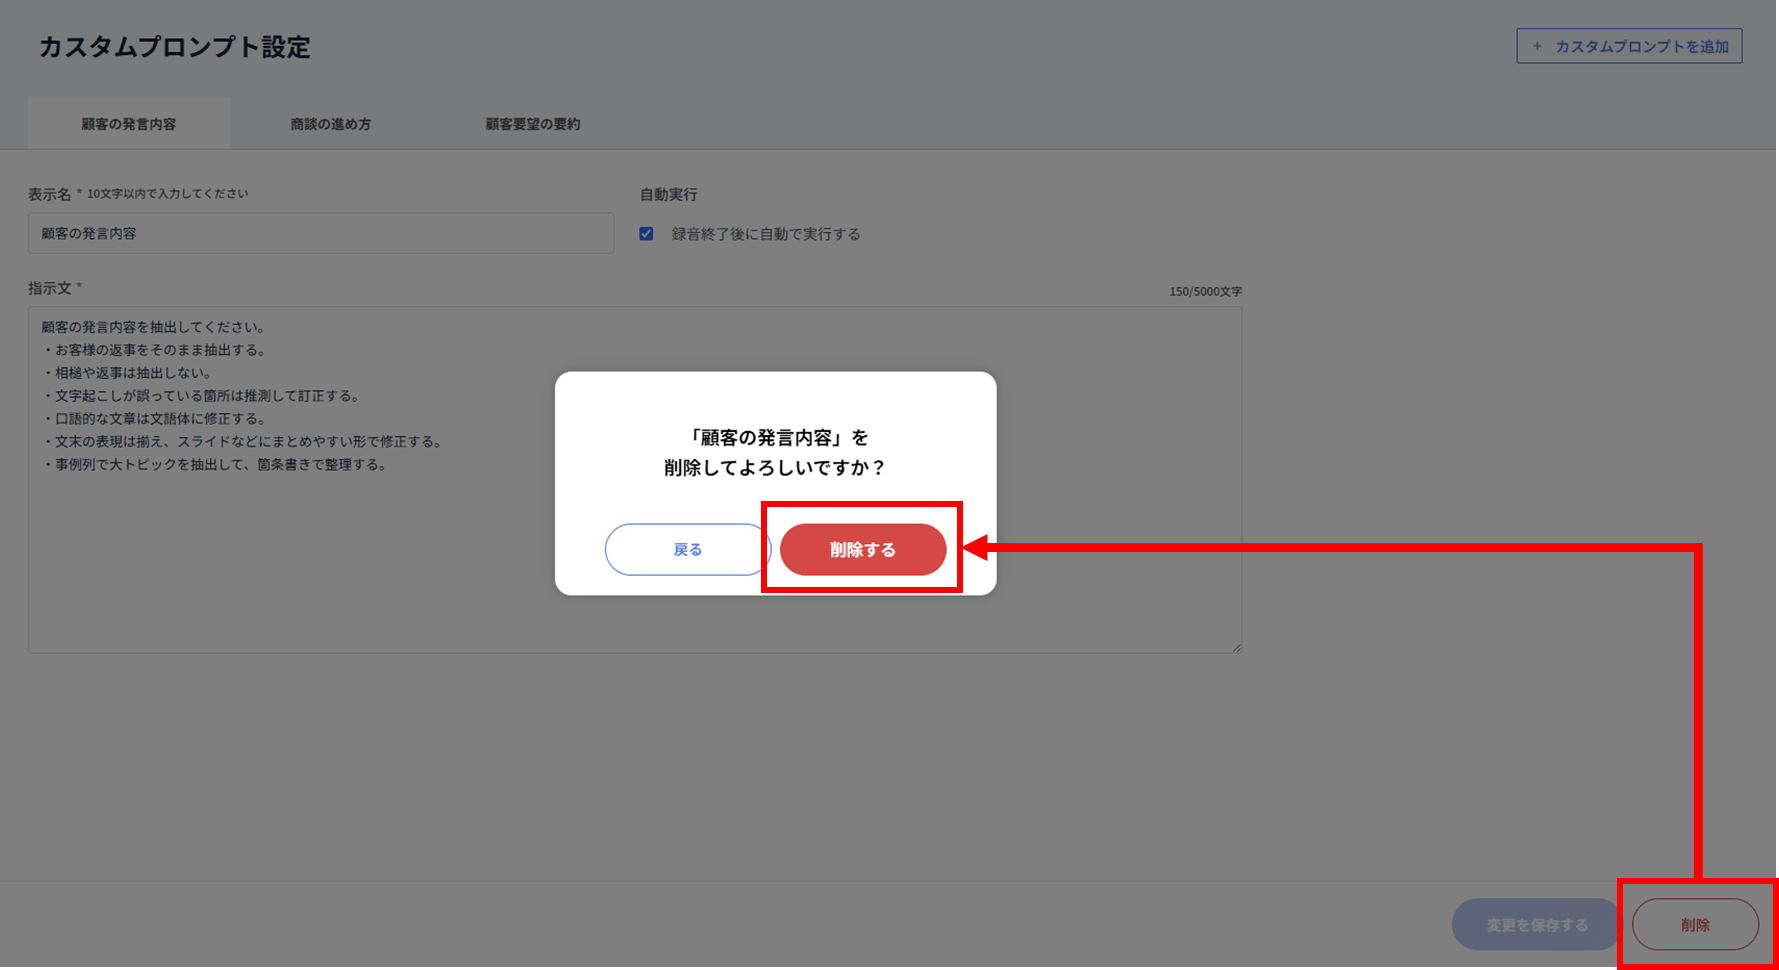
Task: Click the 自動実行 section label
Action: click(x=668, y=194)
